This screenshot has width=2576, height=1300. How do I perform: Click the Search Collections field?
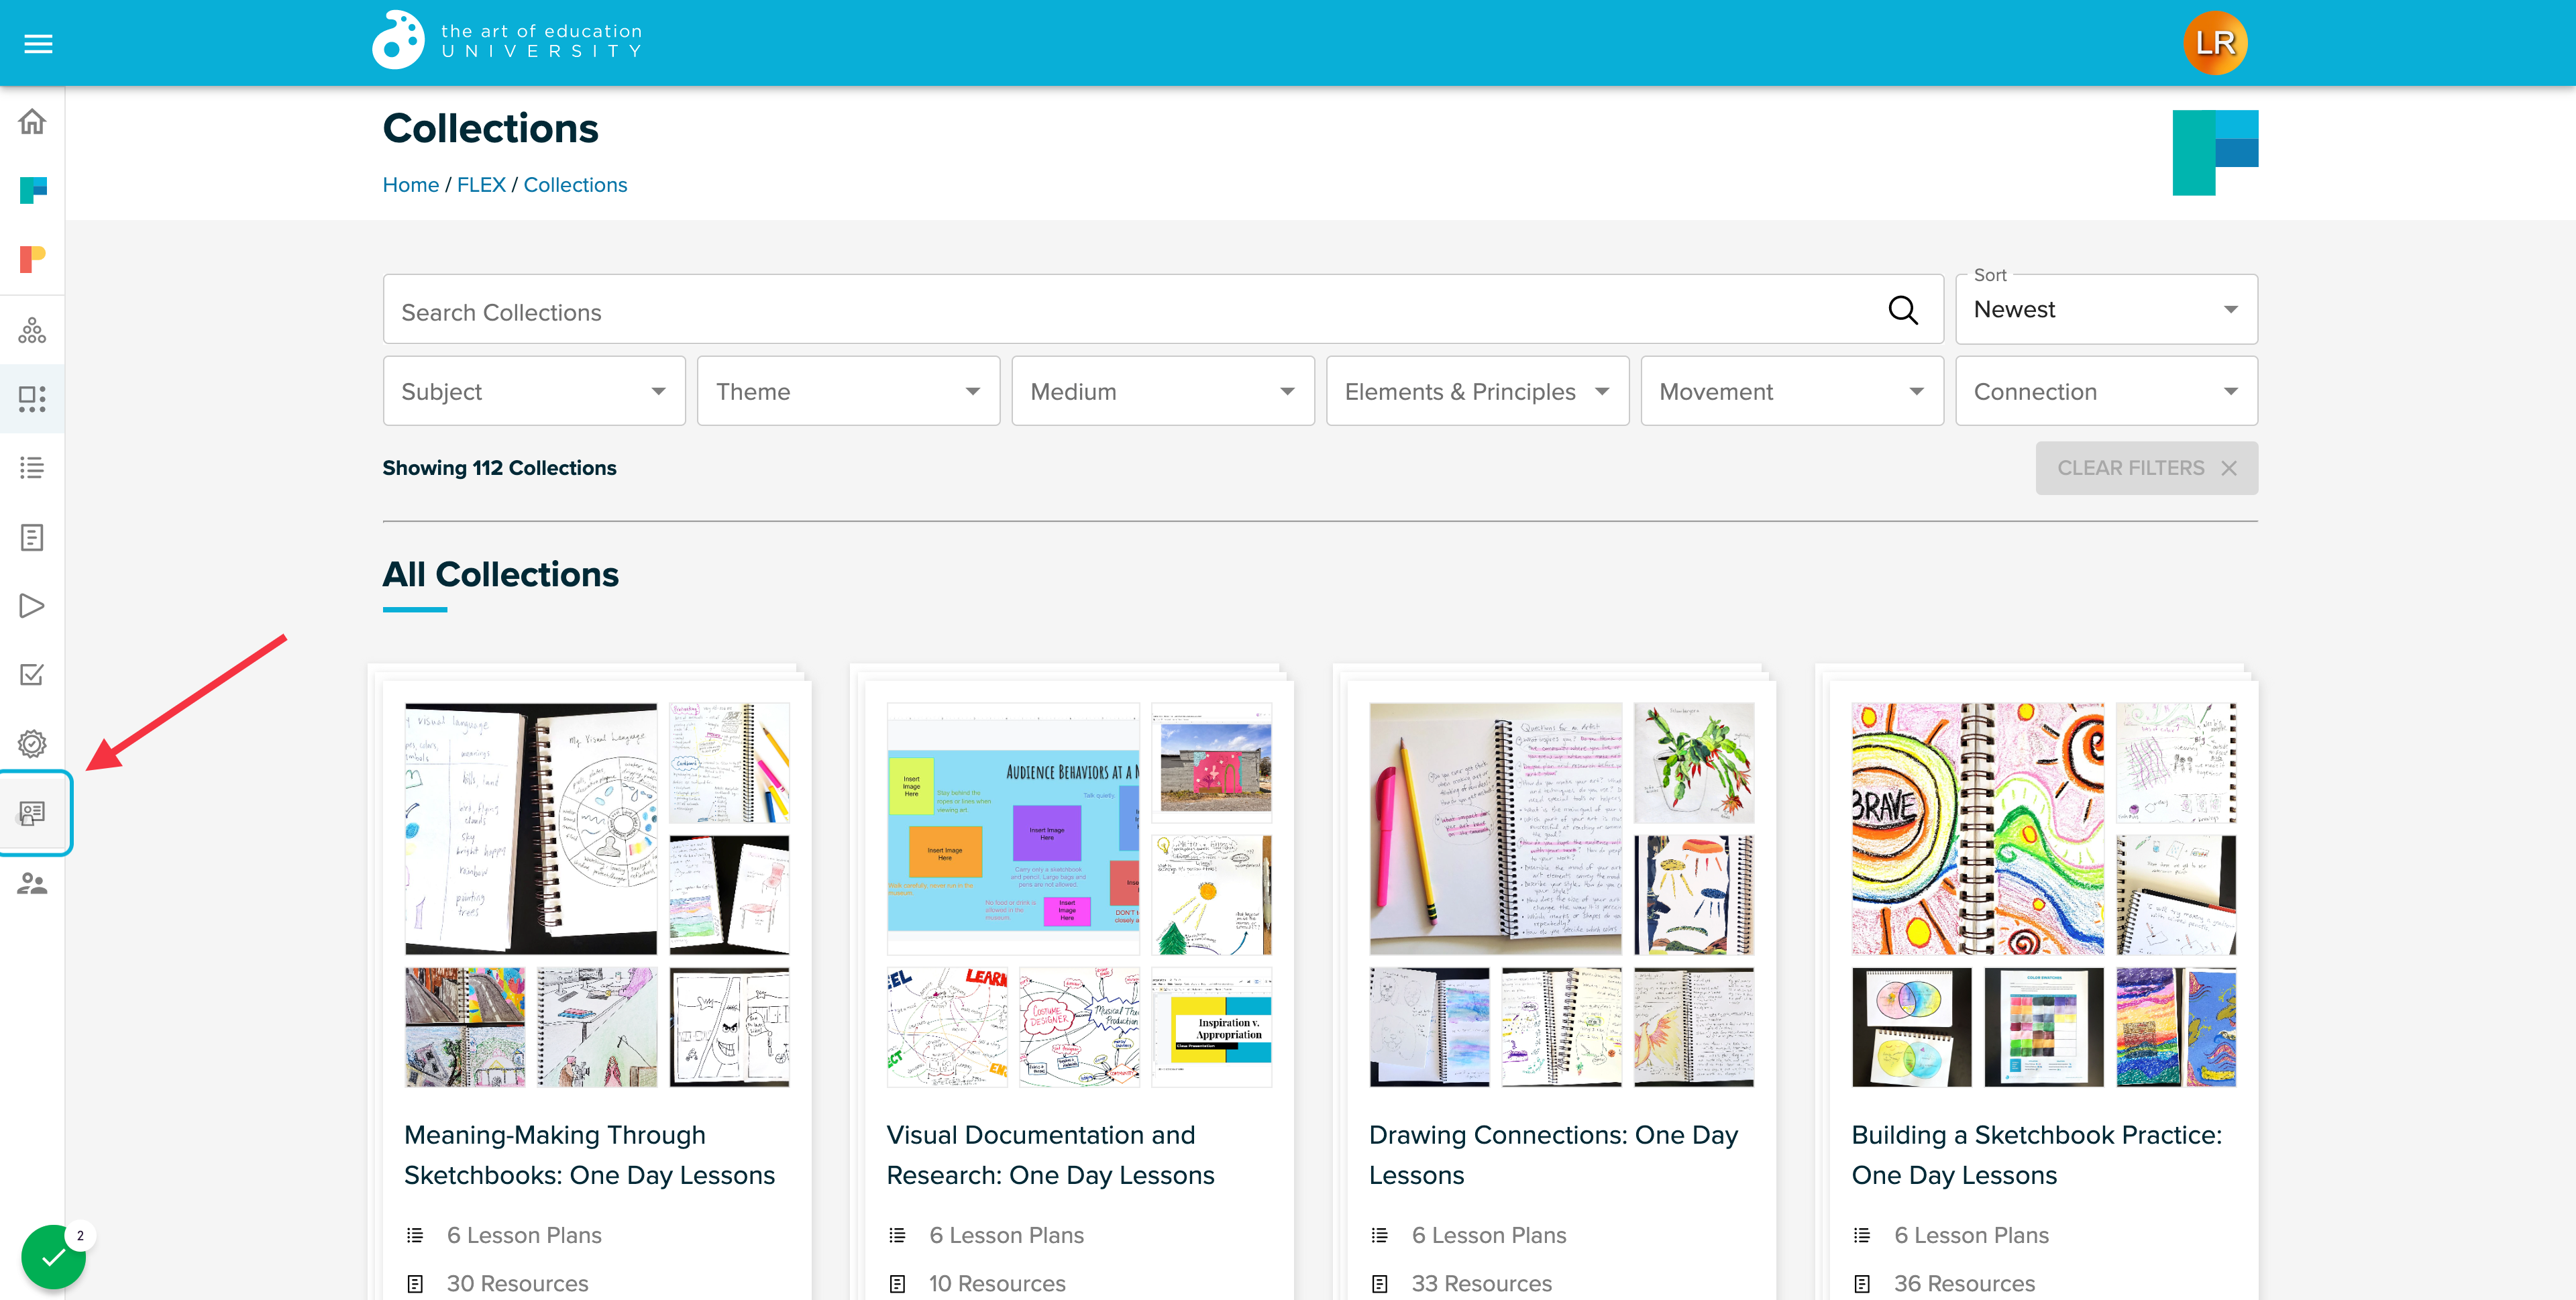click(x=1163, y=310)
